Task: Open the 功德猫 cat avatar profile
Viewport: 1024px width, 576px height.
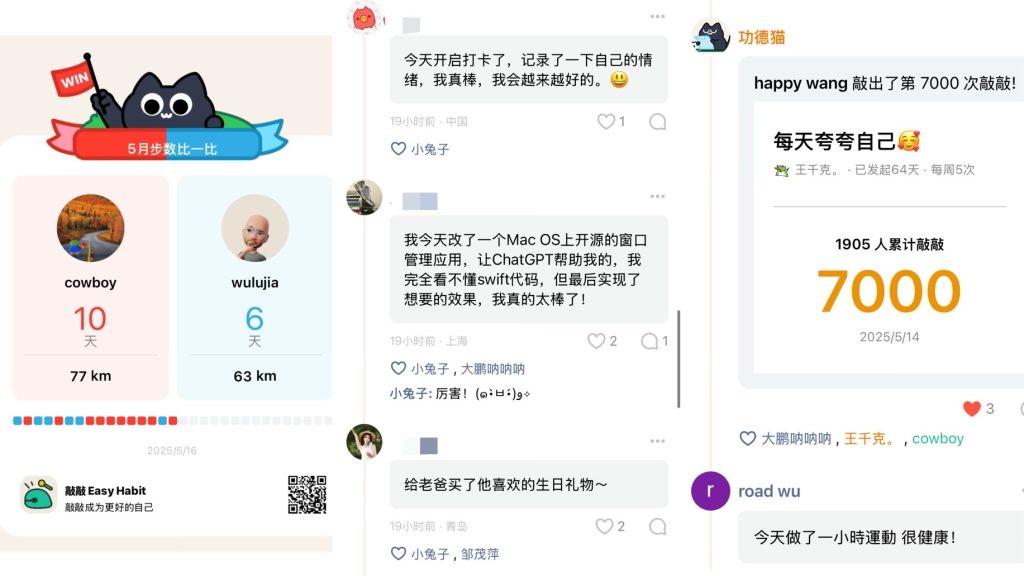Action: [711, 36]
